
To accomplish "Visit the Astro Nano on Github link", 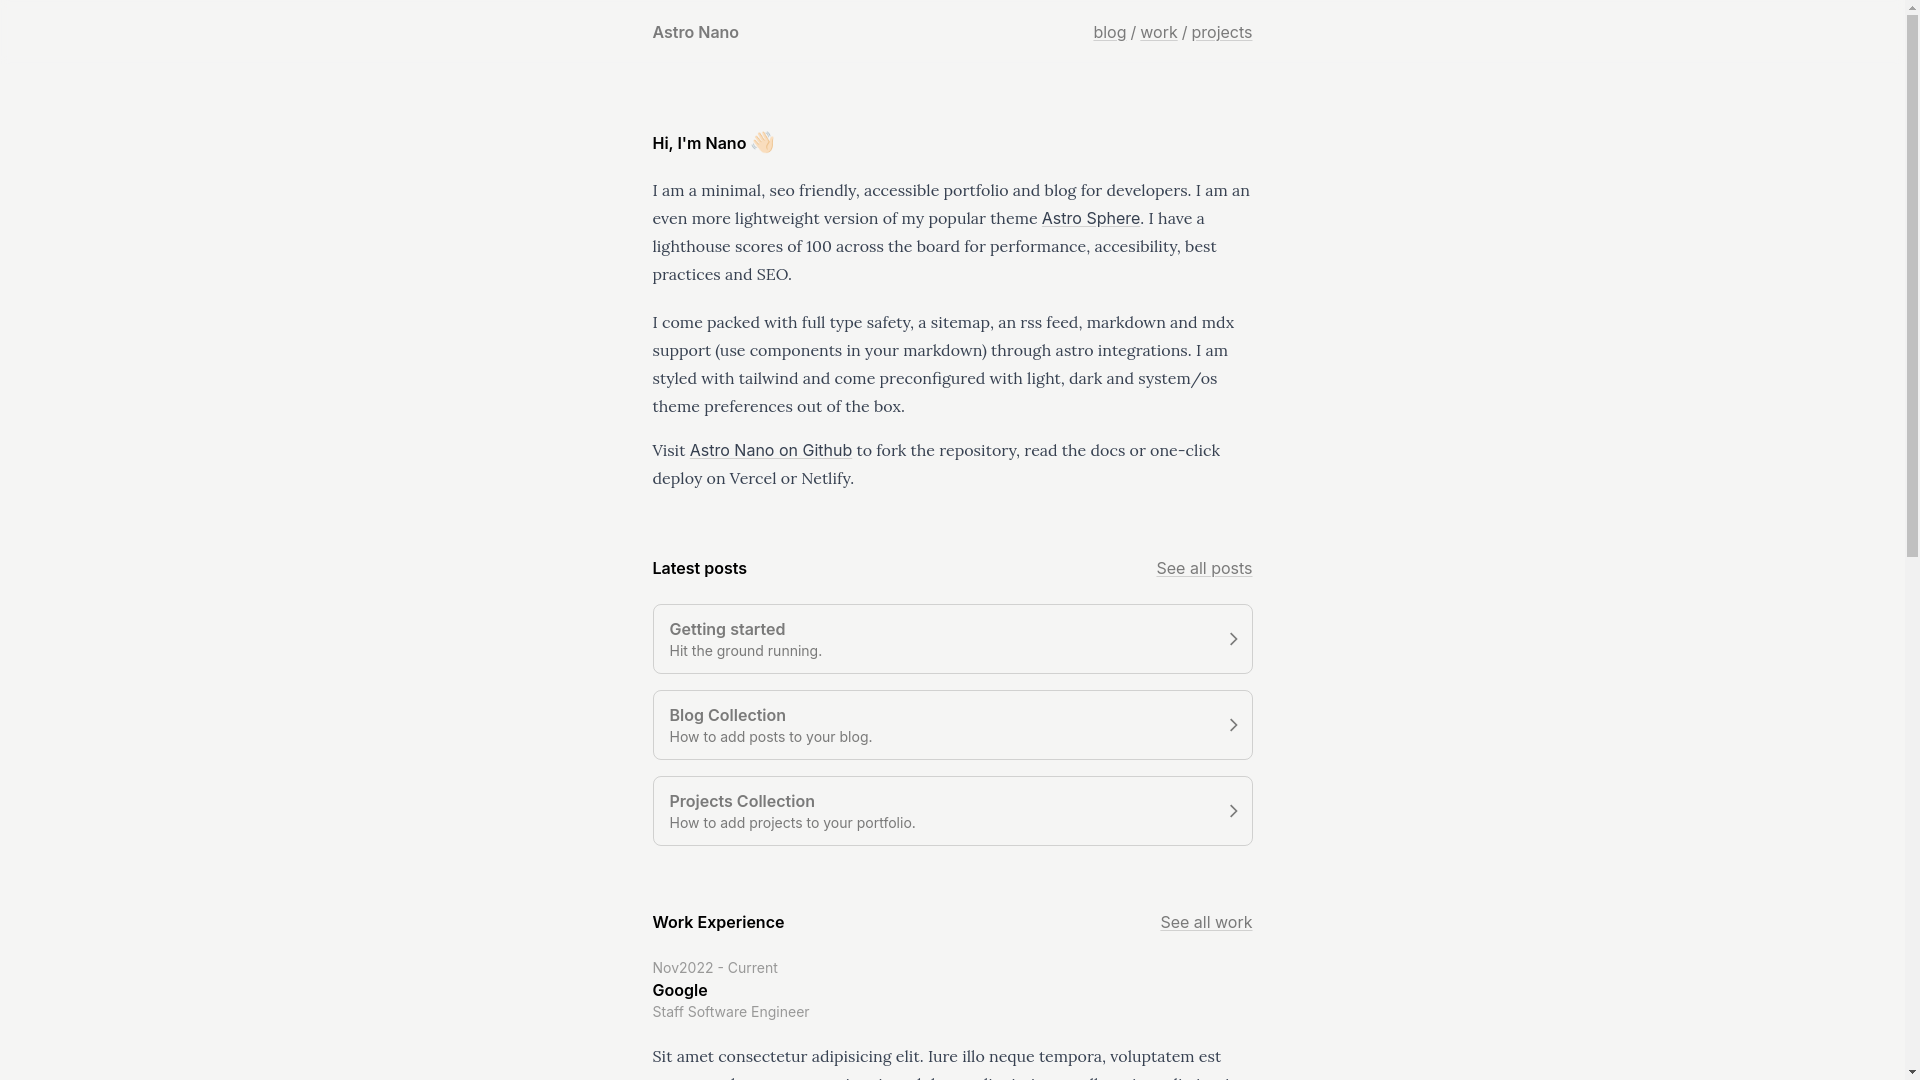I will (x=770, y=450).
